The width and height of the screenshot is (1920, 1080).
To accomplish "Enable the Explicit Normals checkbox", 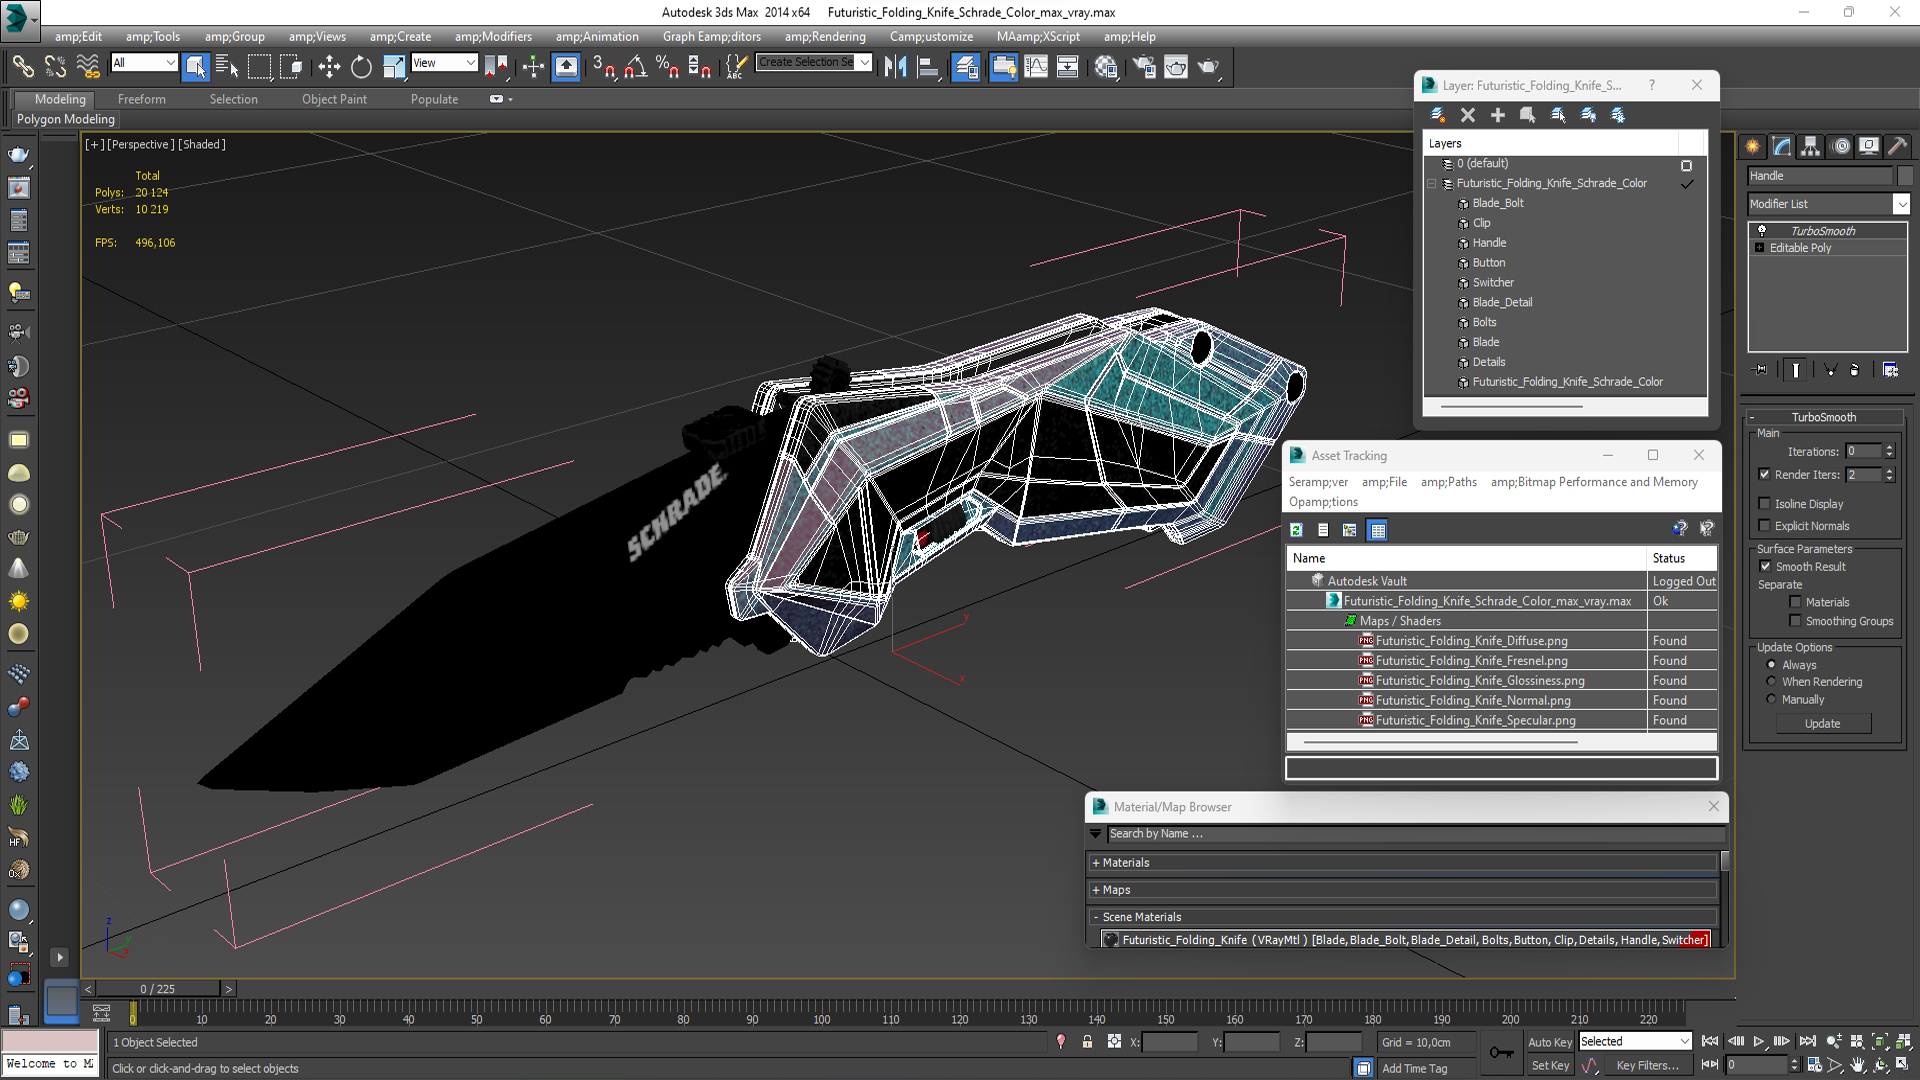I will [x=1765, y=526].
